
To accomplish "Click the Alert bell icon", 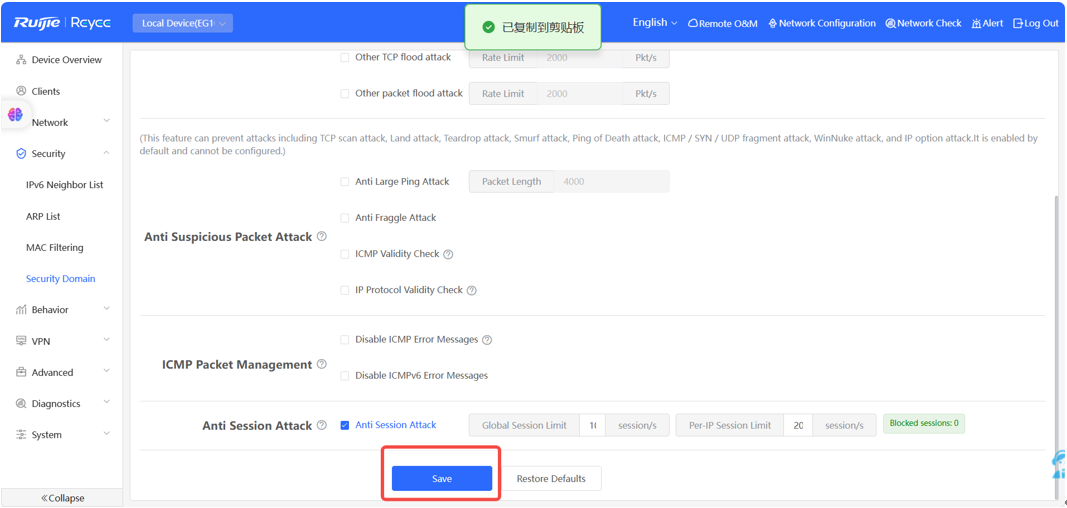I will 976,23.
